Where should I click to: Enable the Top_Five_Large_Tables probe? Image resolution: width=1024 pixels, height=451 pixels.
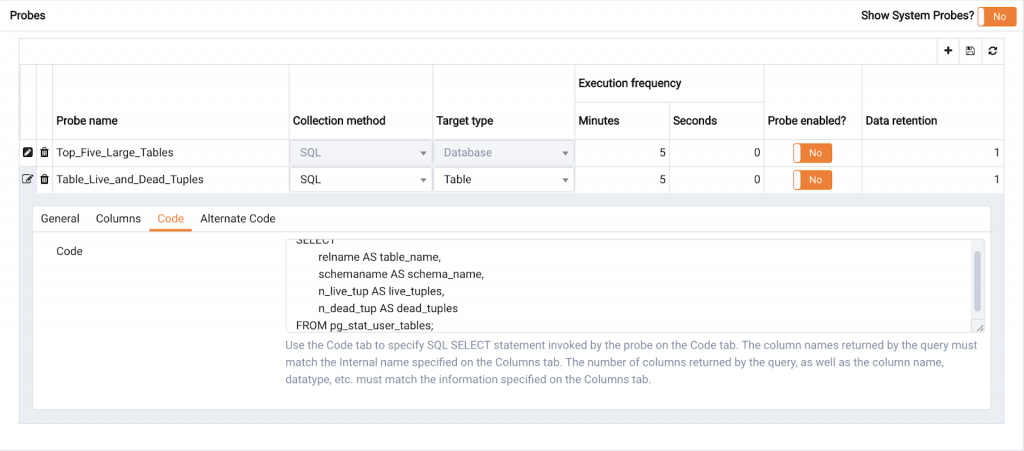[x=812, y=153]
